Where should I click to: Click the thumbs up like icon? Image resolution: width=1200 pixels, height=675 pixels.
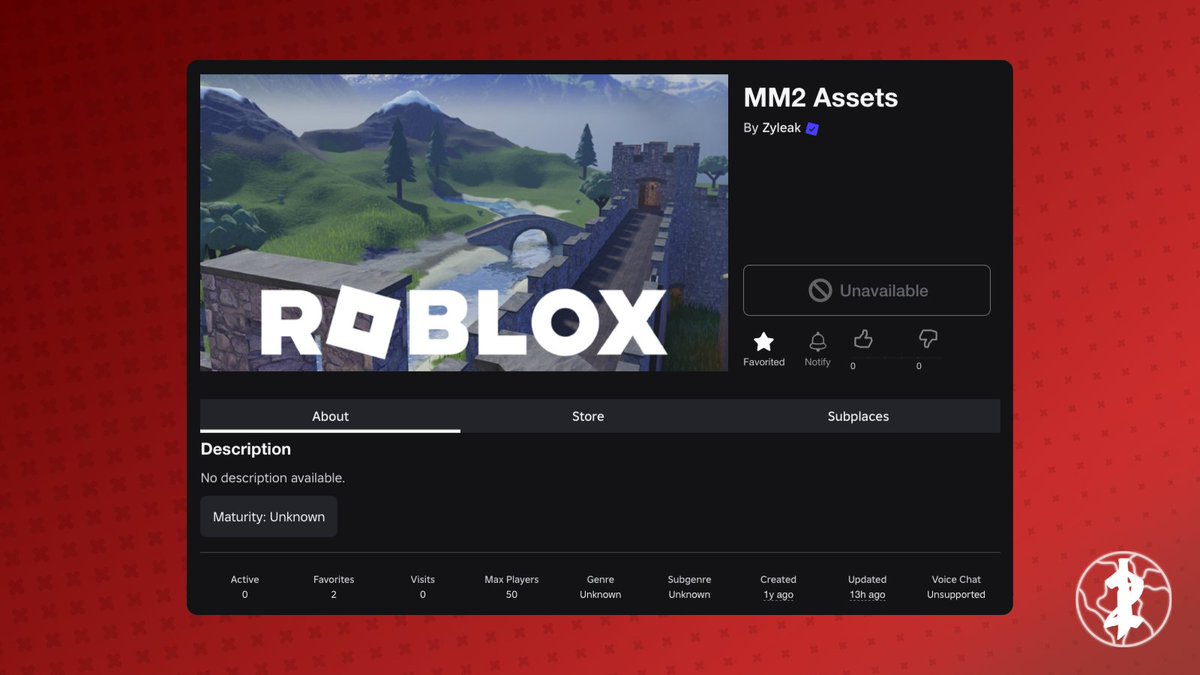[863, 340]
